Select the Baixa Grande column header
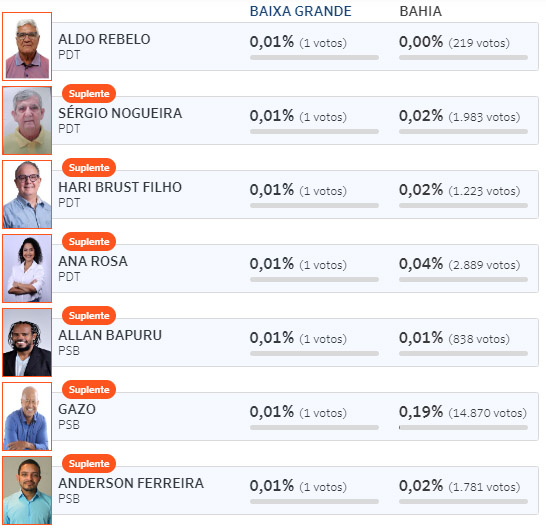This screenshot has width=546, height=531. point(301,11)
